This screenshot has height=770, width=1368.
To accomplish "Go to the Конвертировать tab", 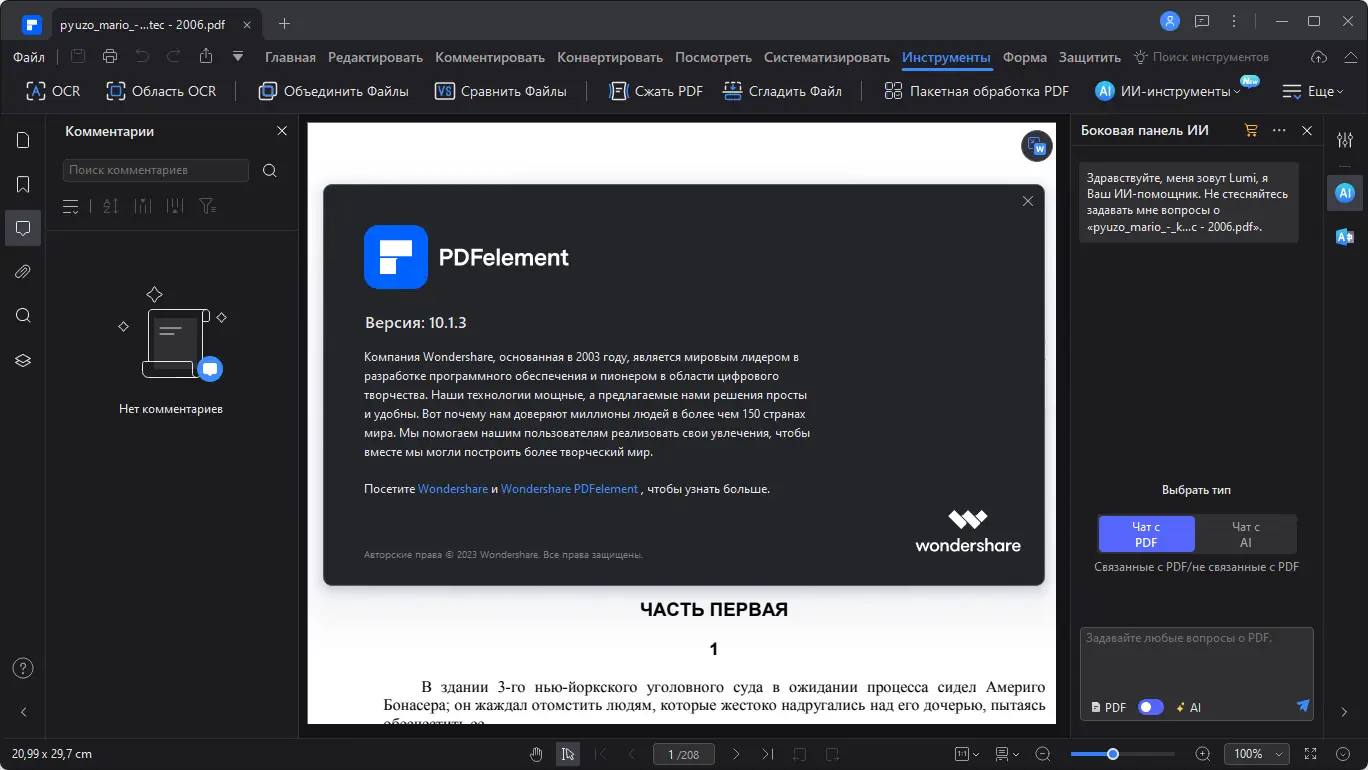I will pyautogui.click(x=610, y=57).
